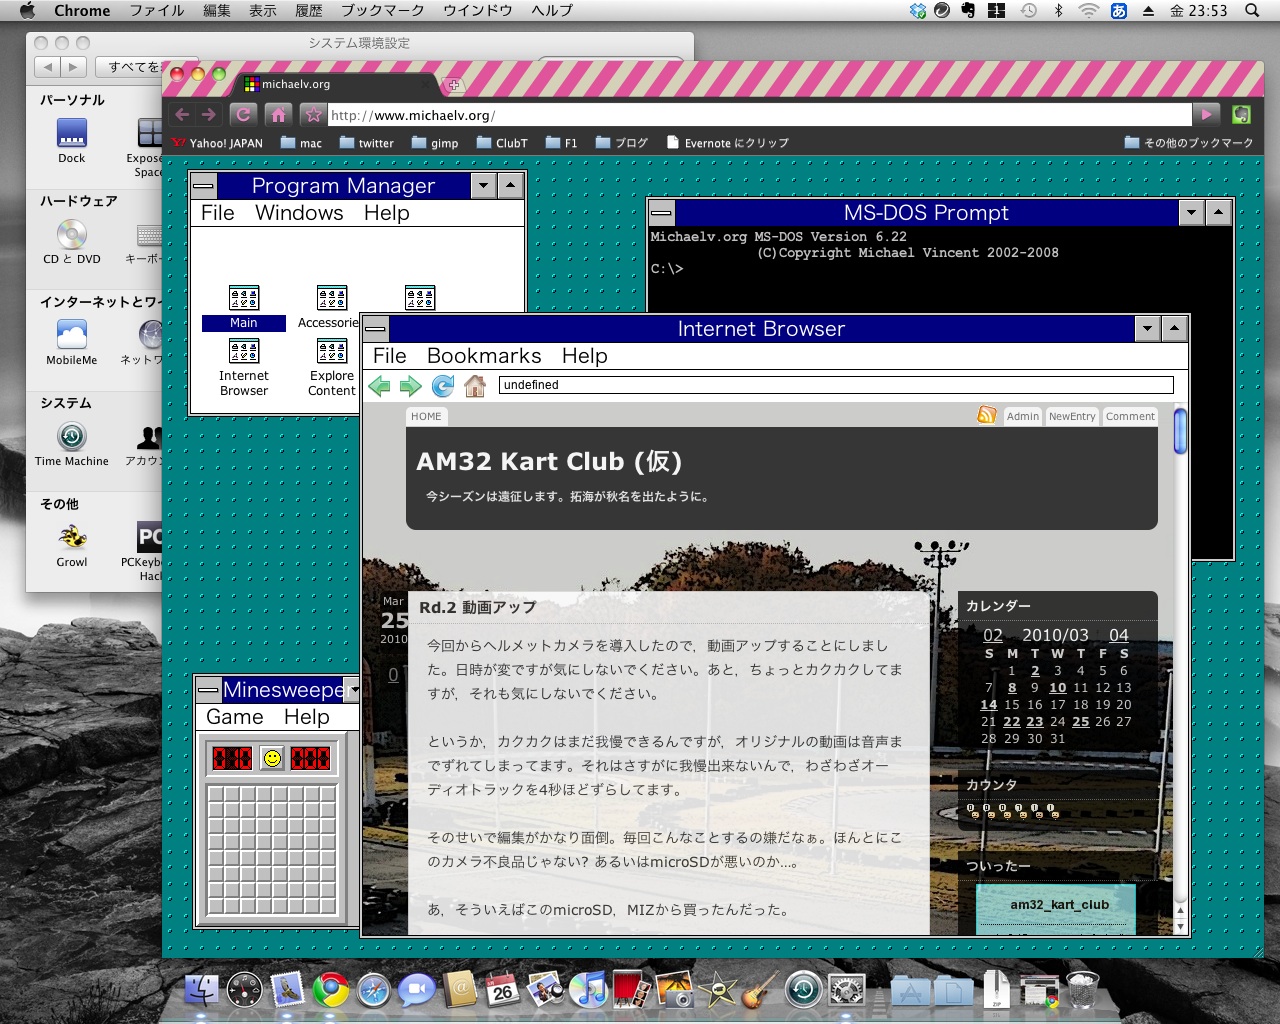Click Chrome's forward arrow button
Image resolution: width=1280 pixels, height=1024 pixels.
[x=208, y=114]
